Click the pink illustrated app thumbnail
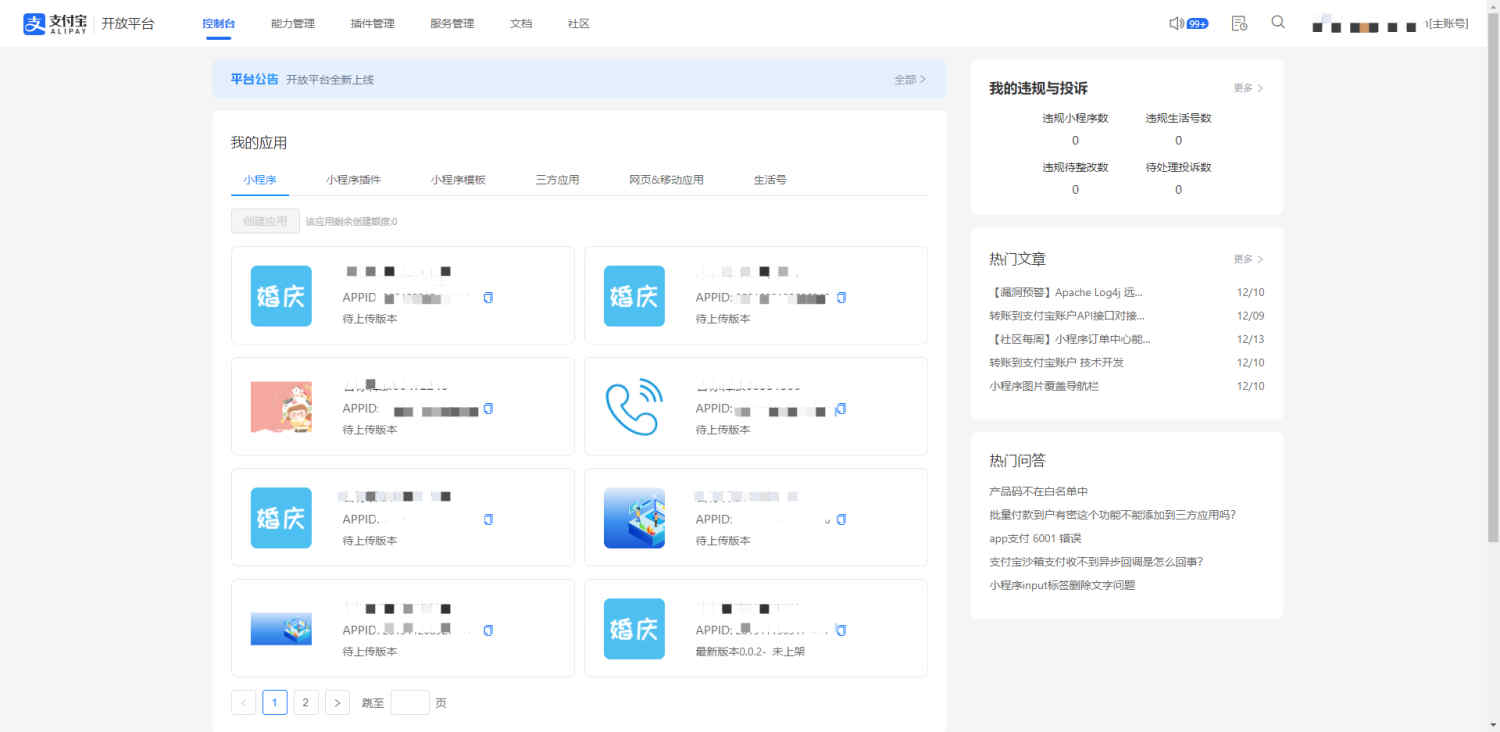Viewport: 1500px width, 732px height. click(281, 406)
